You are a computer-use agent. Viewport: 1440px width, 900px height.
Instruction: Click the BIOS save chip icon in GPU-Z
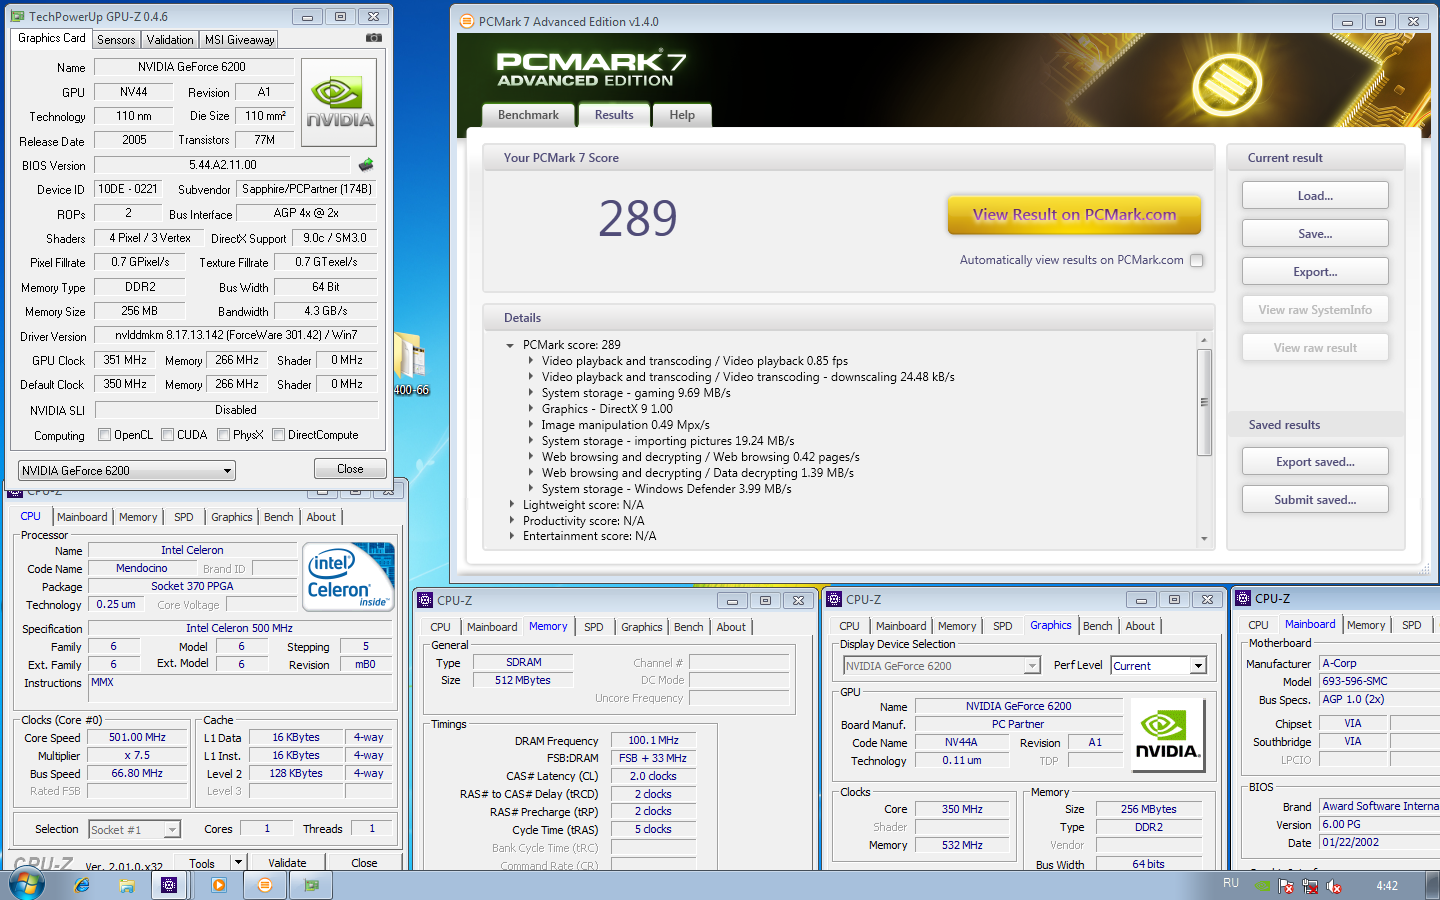coord(366,165)
